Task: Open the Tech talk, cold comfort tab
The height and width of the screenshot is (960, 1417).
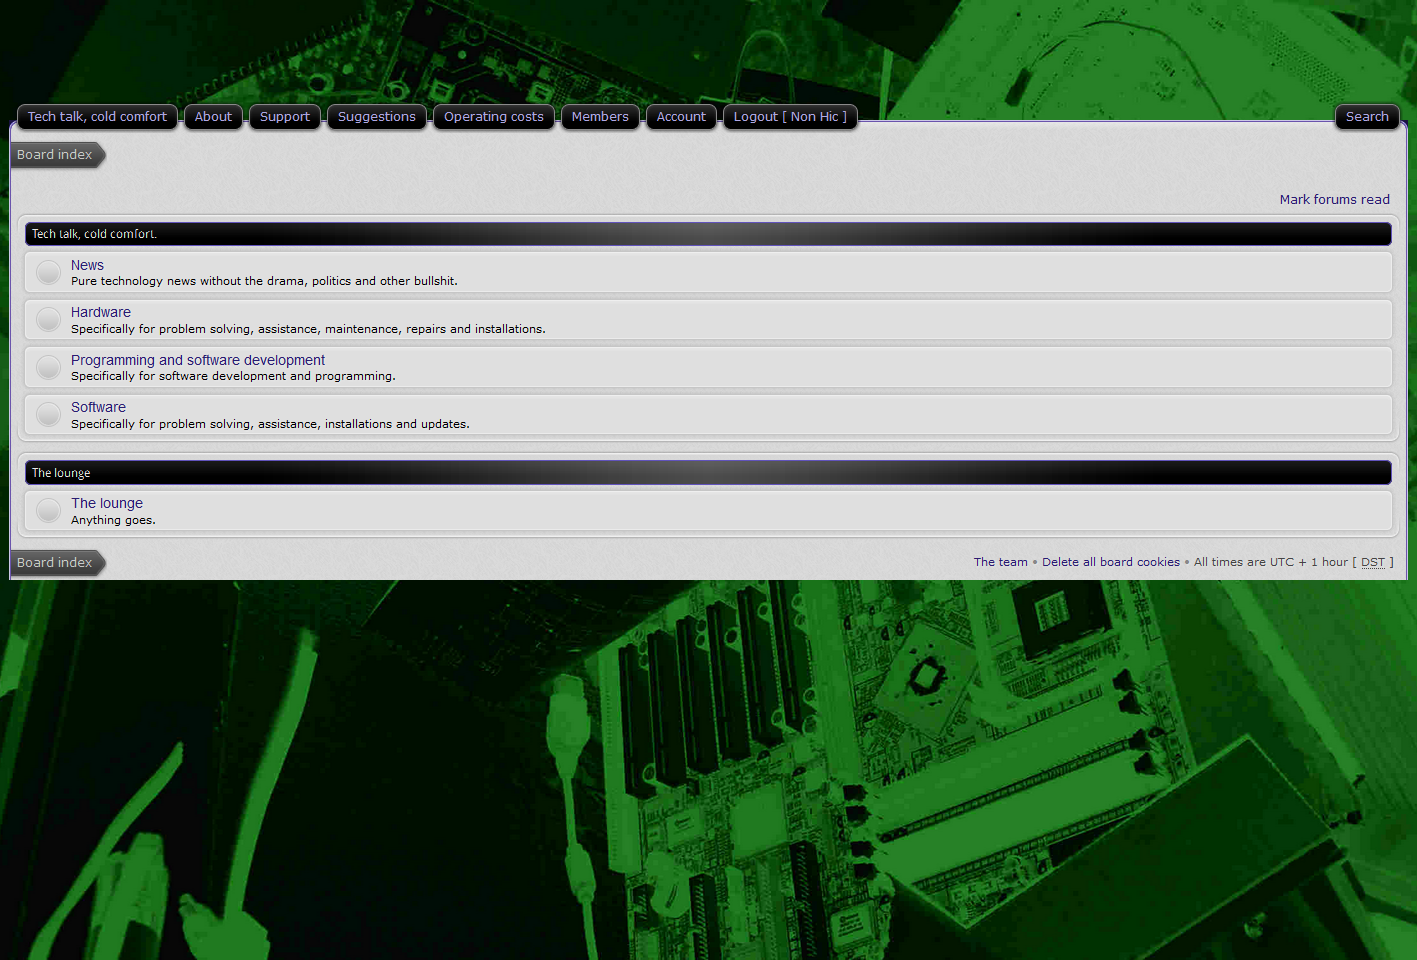Action: 97,117
